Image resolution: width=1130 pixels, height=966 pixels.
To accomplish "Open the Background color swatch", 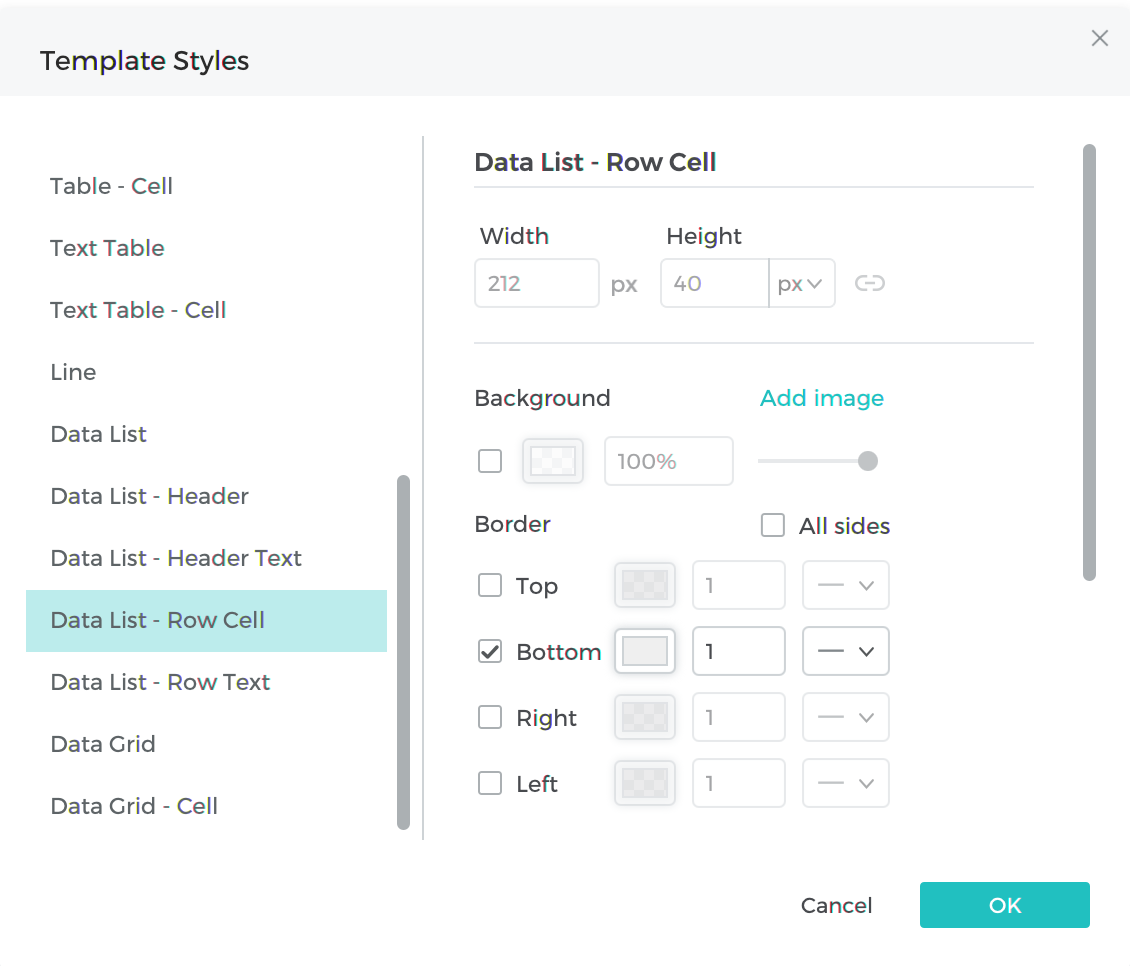I will pyautogui.click(x=552, y=461).
